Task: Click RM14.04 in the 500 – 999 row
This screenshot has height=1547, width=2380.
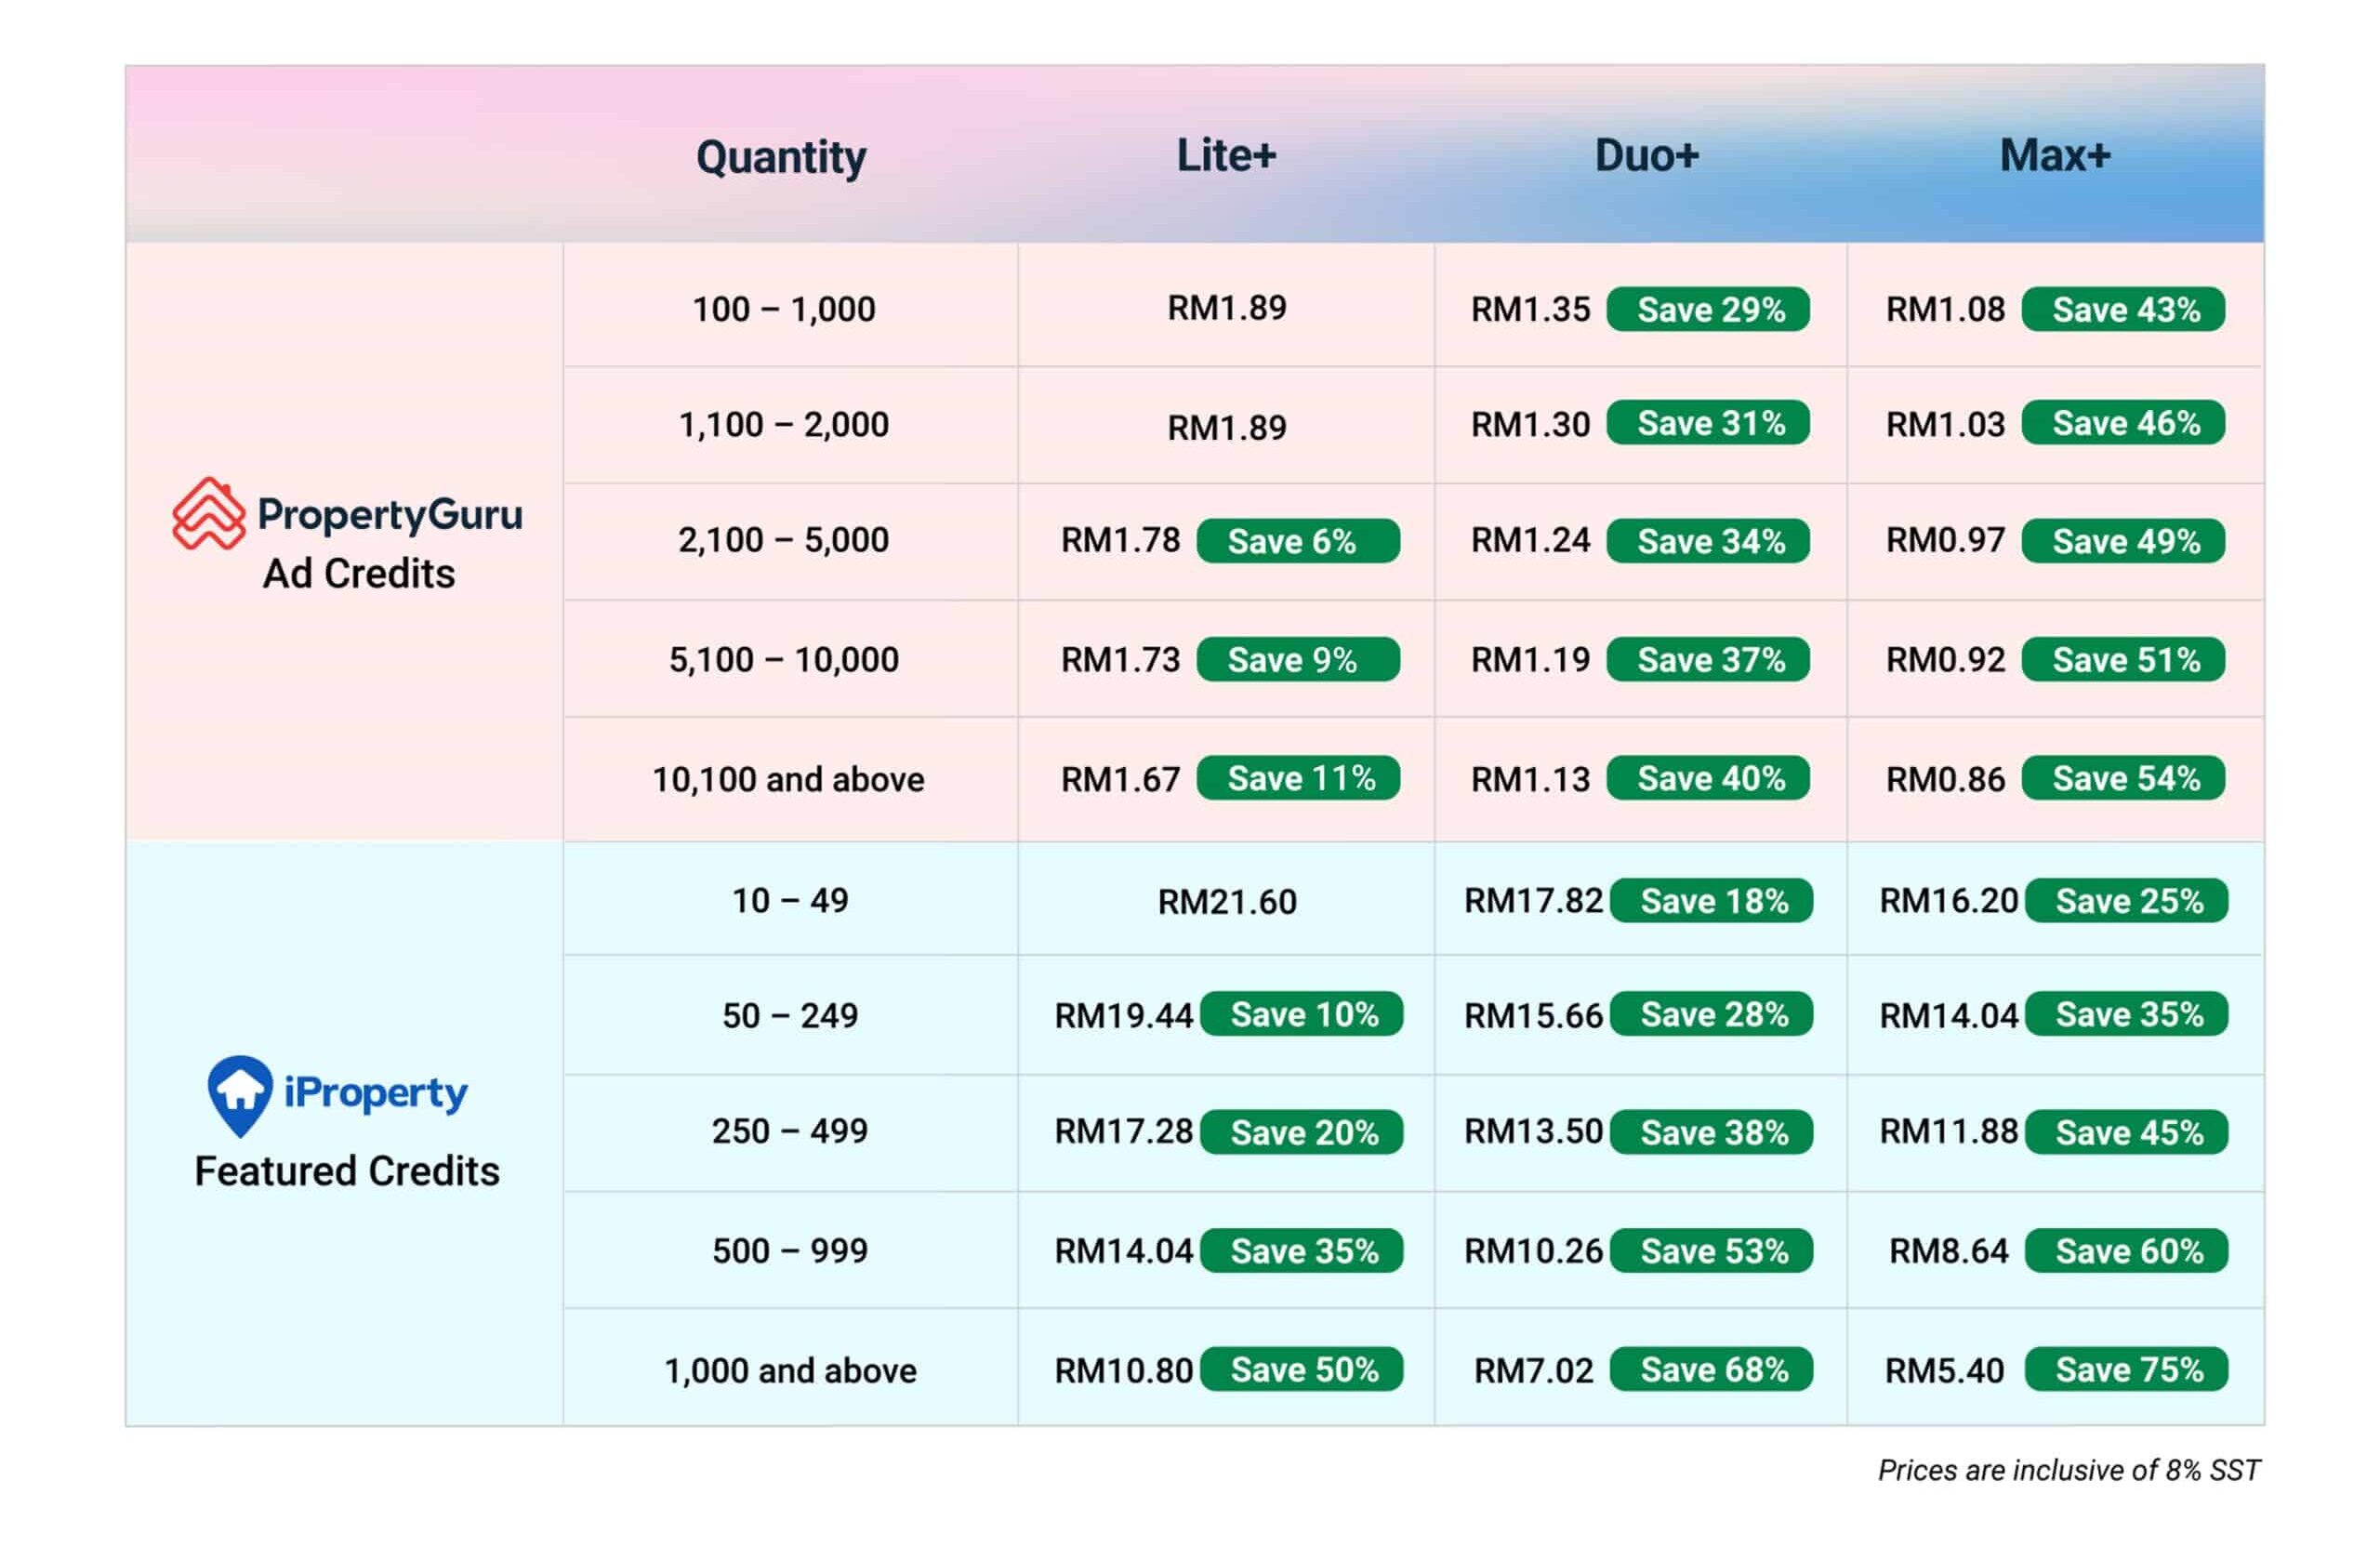Action: (x=1124, y=1251)
